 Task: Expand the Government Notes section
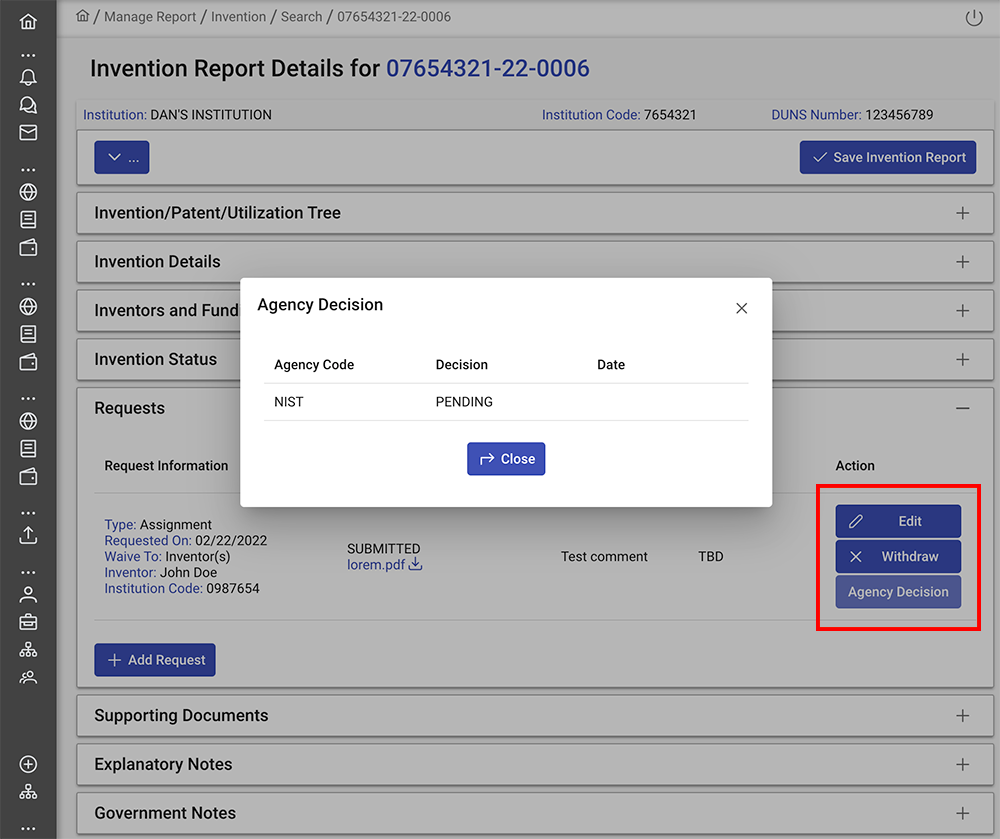[962, 813]
